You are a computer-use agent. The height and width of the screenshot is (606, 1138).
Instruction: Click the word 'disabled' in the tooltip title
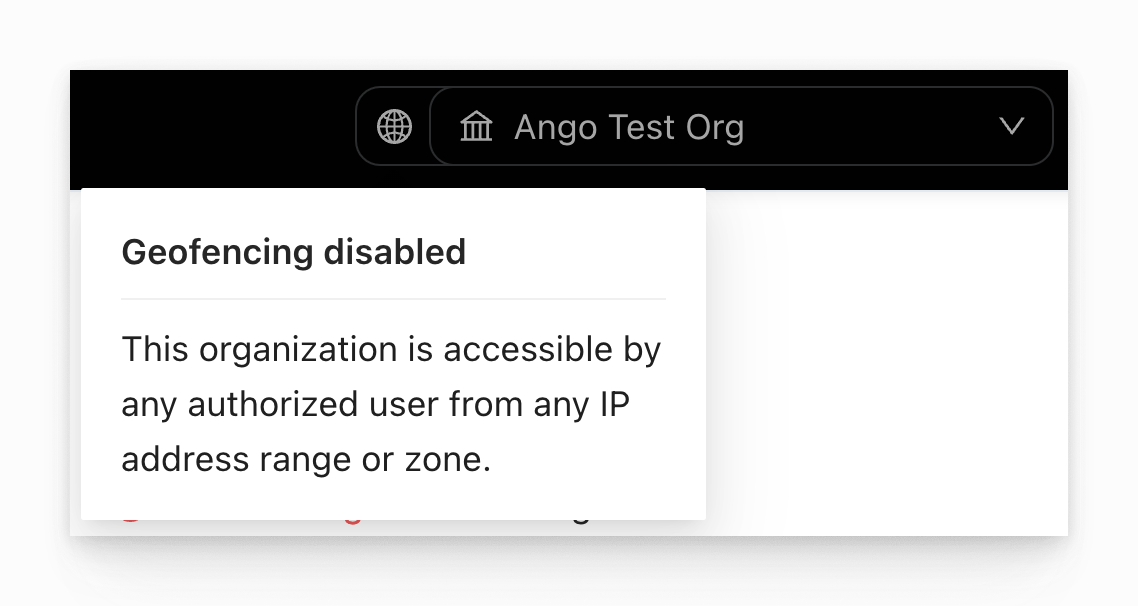(x=395, y=252)
